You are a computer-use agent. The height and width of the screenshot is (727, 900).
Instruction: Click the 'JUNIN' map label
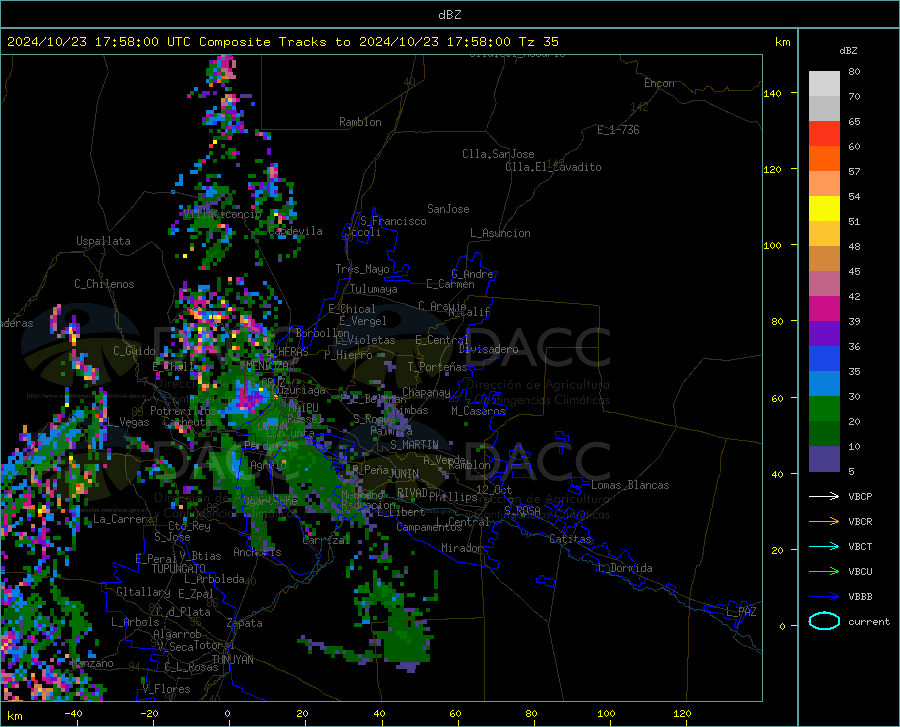tap(404, 474)
